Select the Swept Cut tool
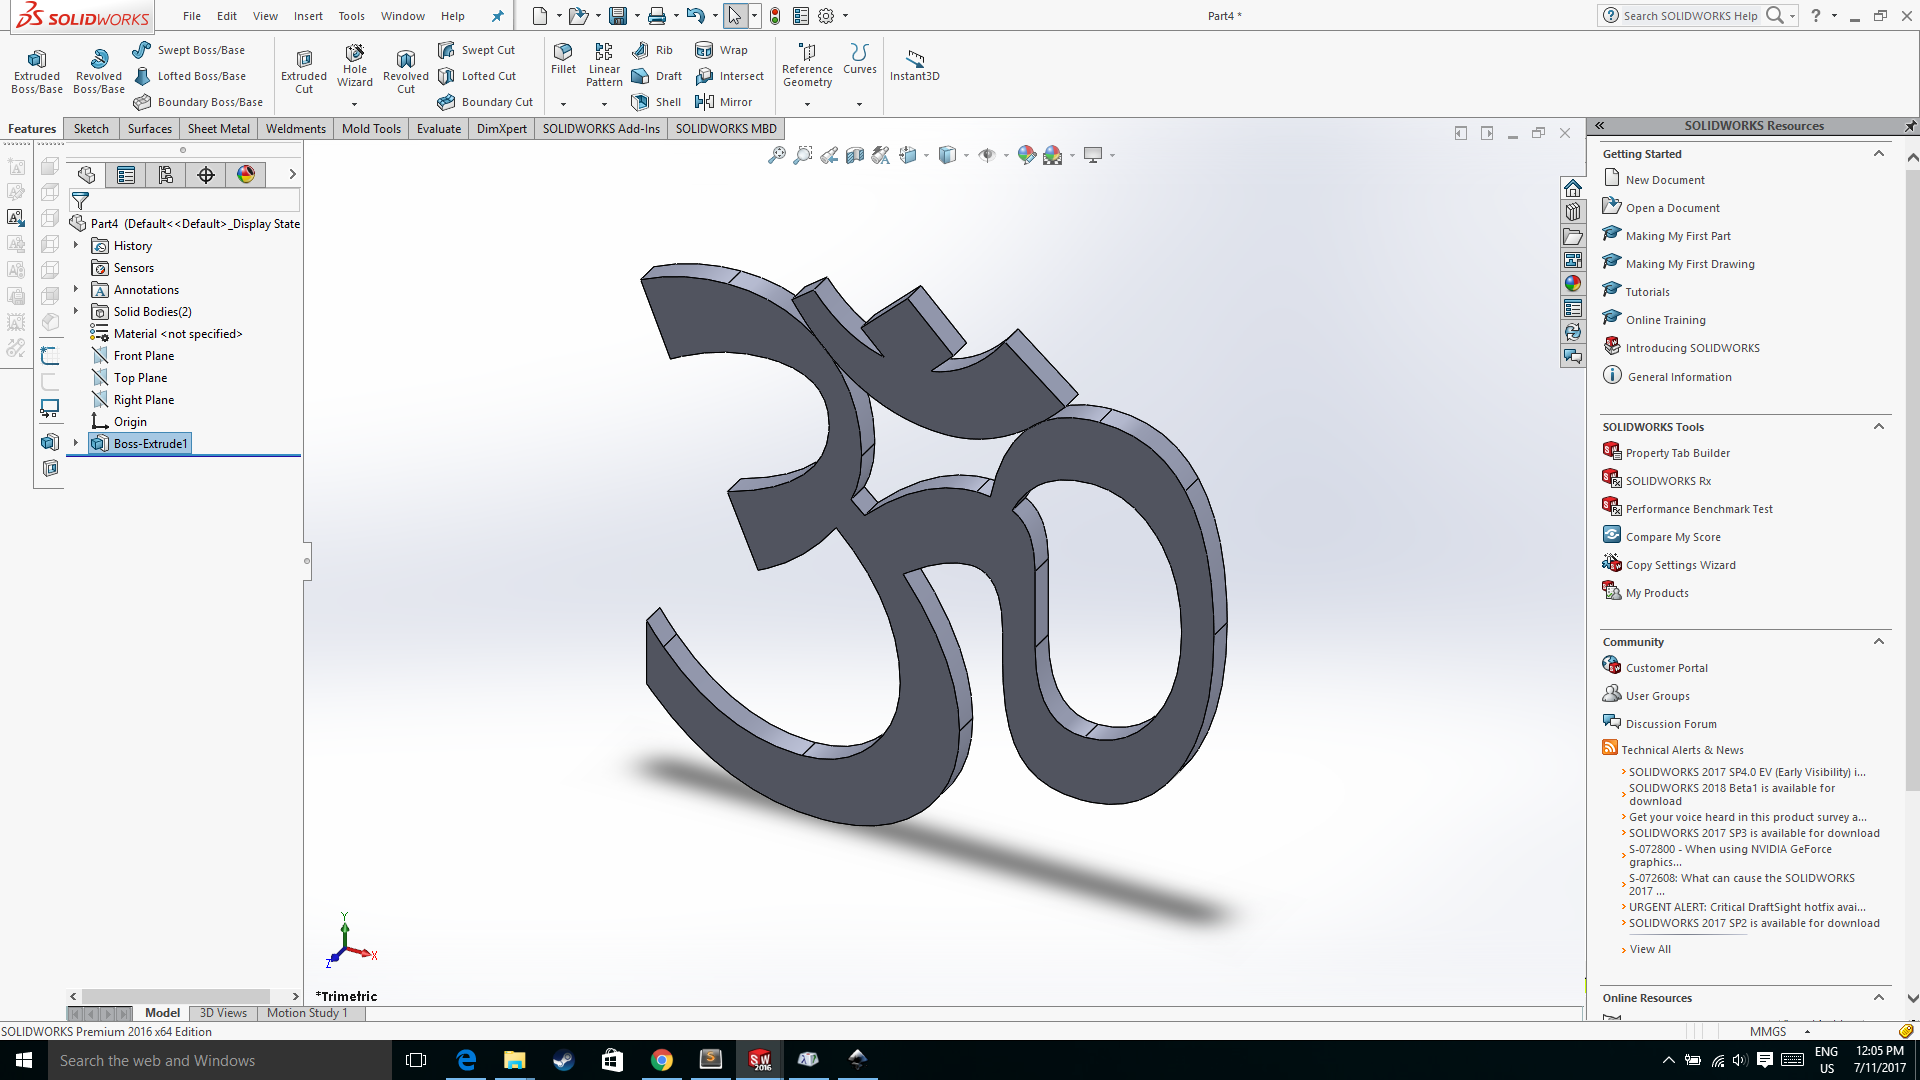 (476, 50)
